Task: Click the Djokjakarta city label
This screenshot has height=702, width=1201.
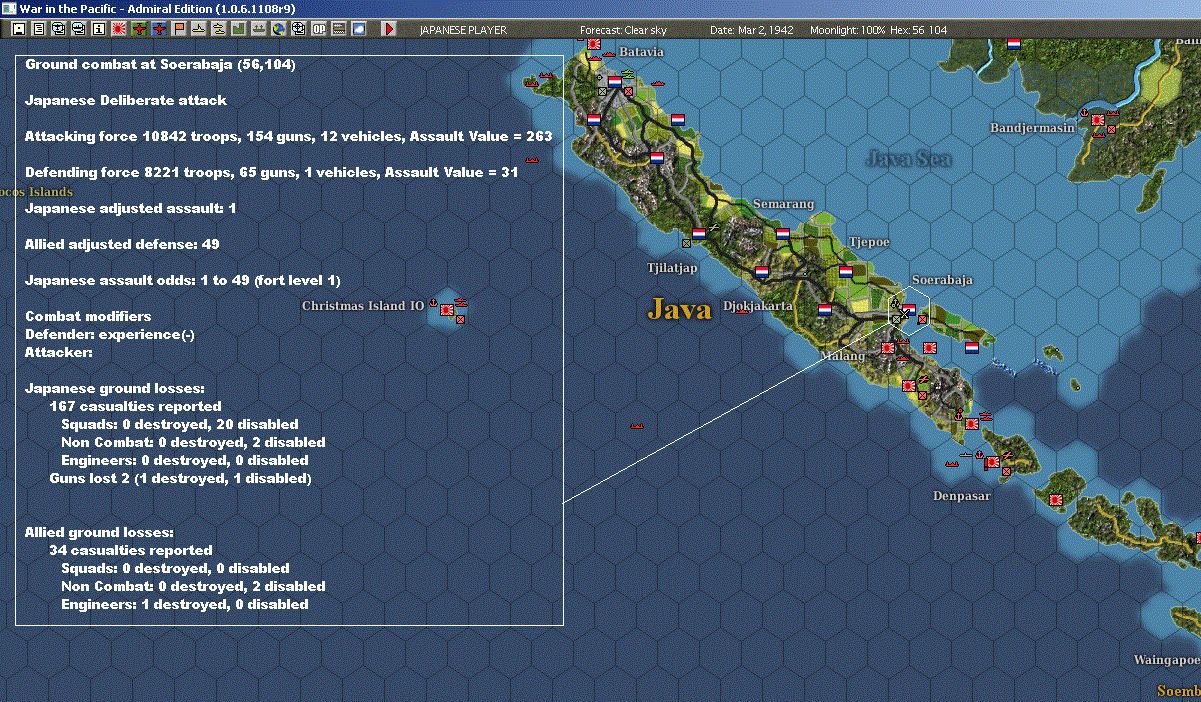Action: pyautogui.click(x=757, y=306)
